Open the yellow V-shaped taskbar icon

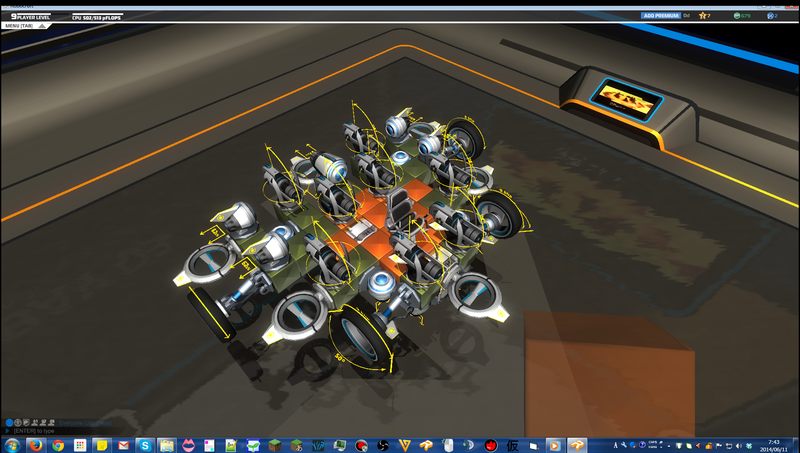click(x=405, y=445)
